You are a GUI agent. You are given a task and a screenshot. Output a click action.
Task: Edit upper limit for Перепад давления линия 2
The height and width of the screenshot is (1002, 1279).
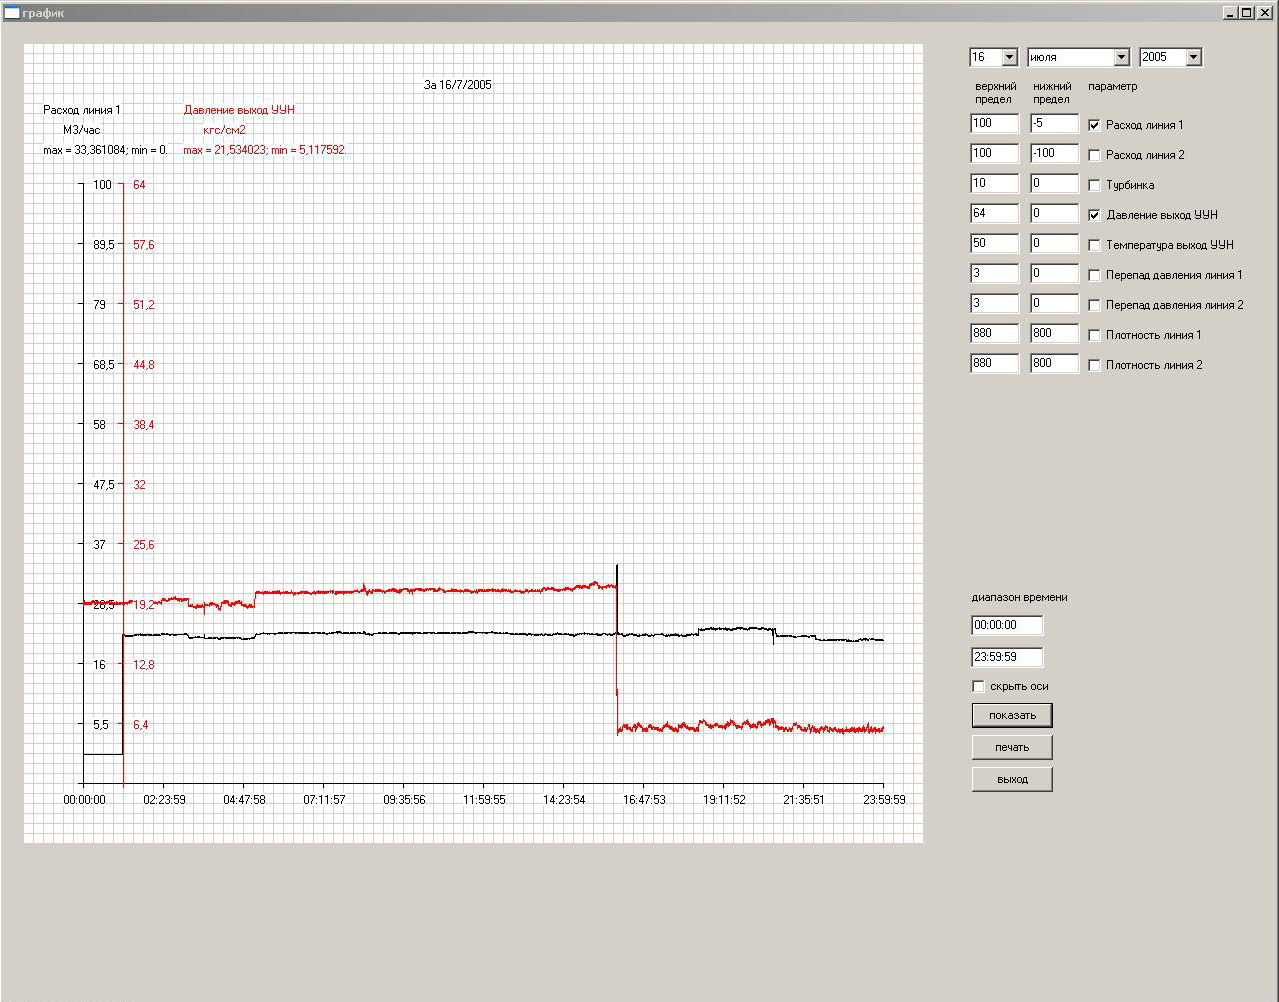994,303
